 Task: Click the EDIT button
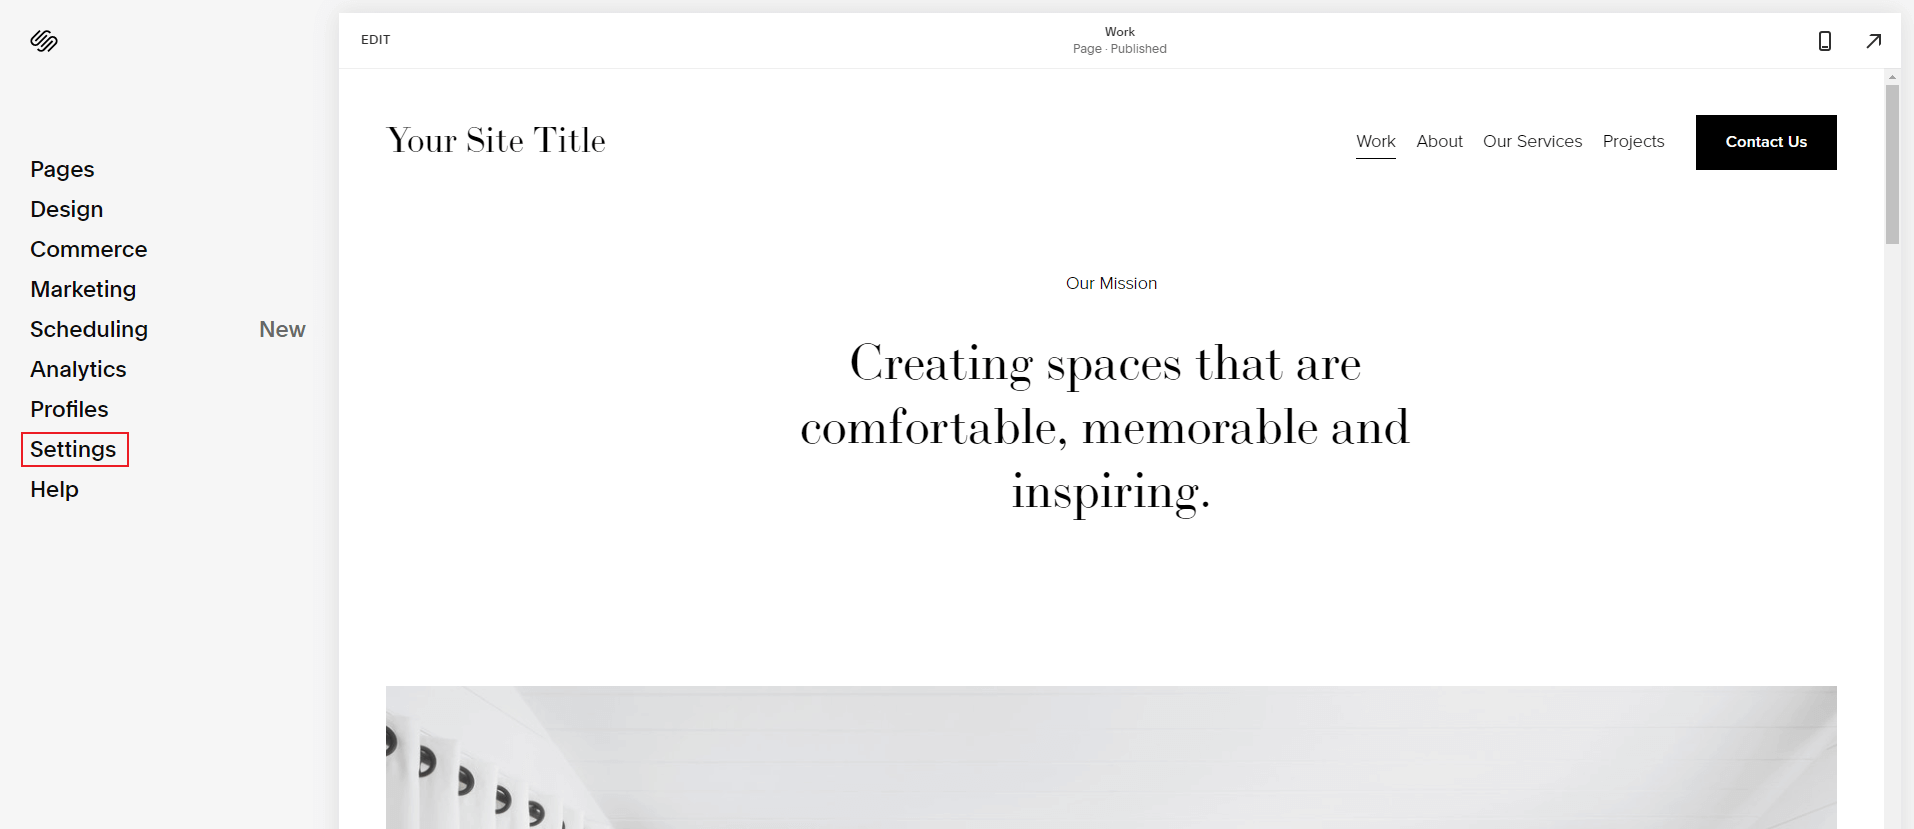tap(376, 40)
